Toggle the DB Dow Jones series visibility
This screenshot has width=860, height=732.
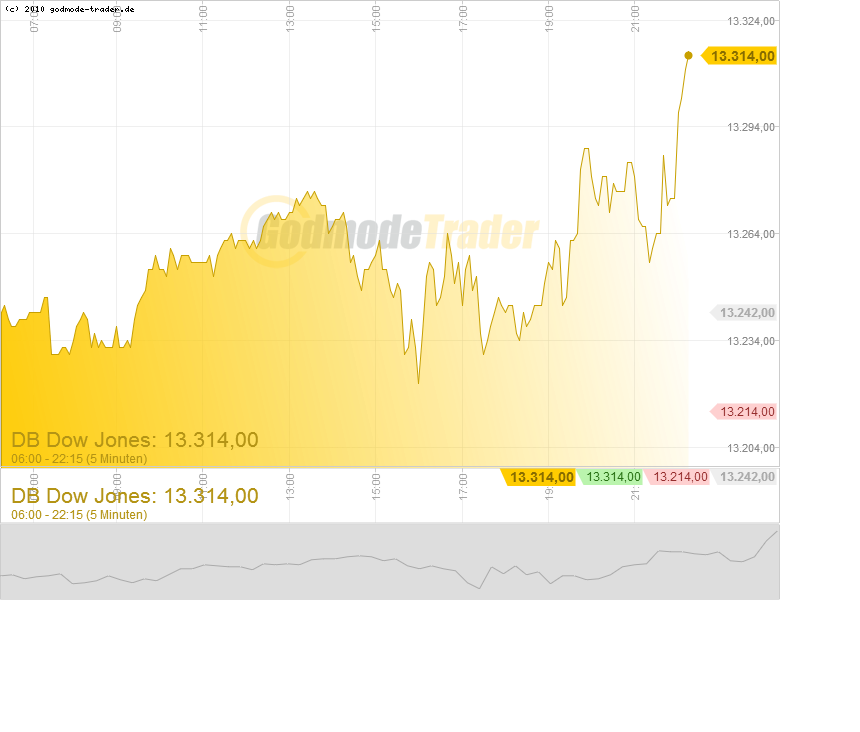(132, 495)
